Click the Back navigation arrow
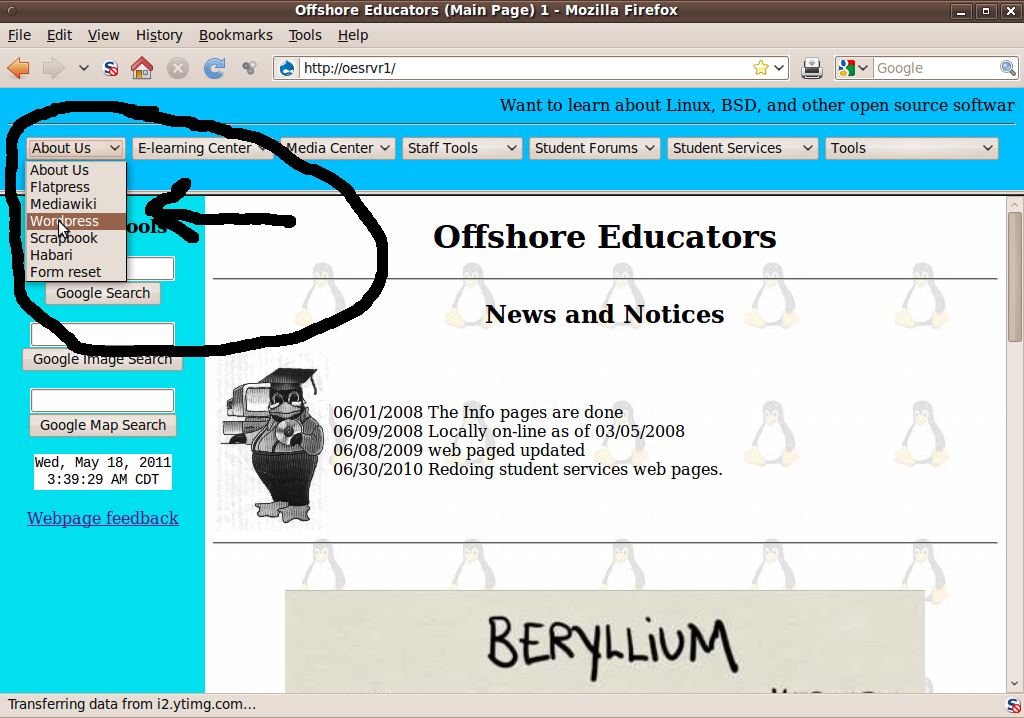The height and width of the screenshot is (718, 1024). coord(20,68)
